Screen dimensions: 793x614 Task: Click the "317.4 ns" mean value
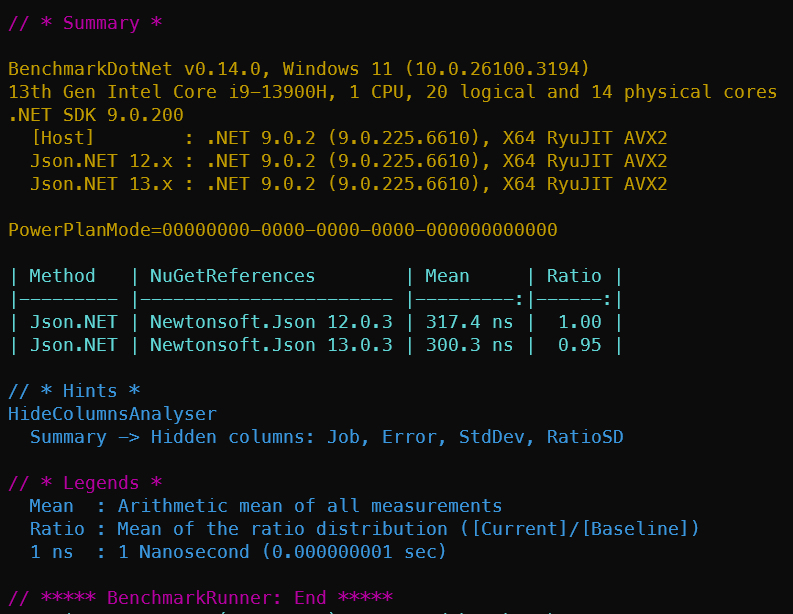point(469,322)
